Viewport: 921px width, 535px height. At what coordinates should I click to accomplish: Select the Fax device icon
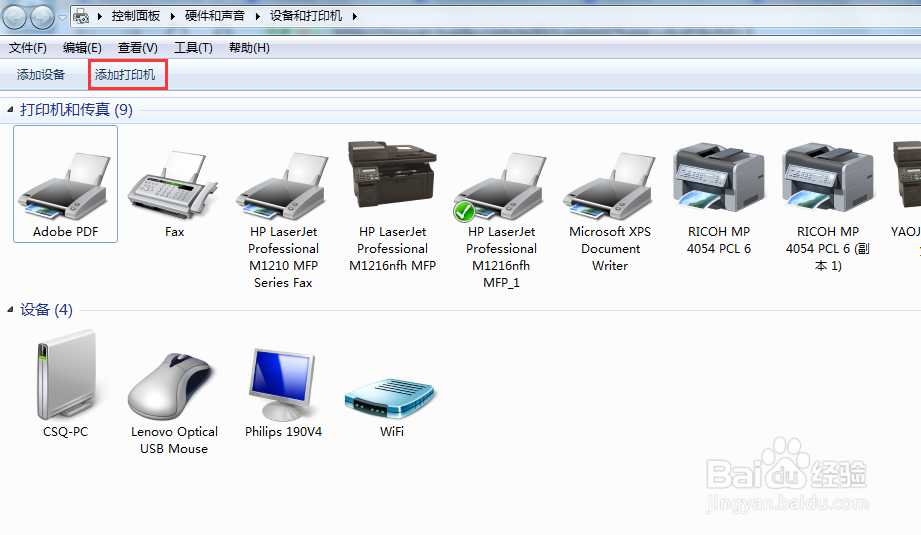tap(174, 183)
